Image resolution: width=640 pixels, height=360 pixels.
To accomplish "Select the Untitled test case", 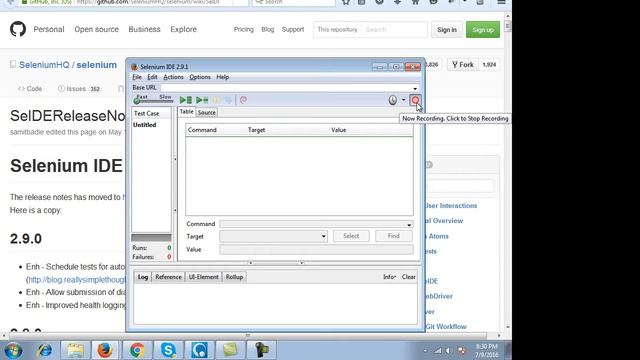I will tap(144, 125).
